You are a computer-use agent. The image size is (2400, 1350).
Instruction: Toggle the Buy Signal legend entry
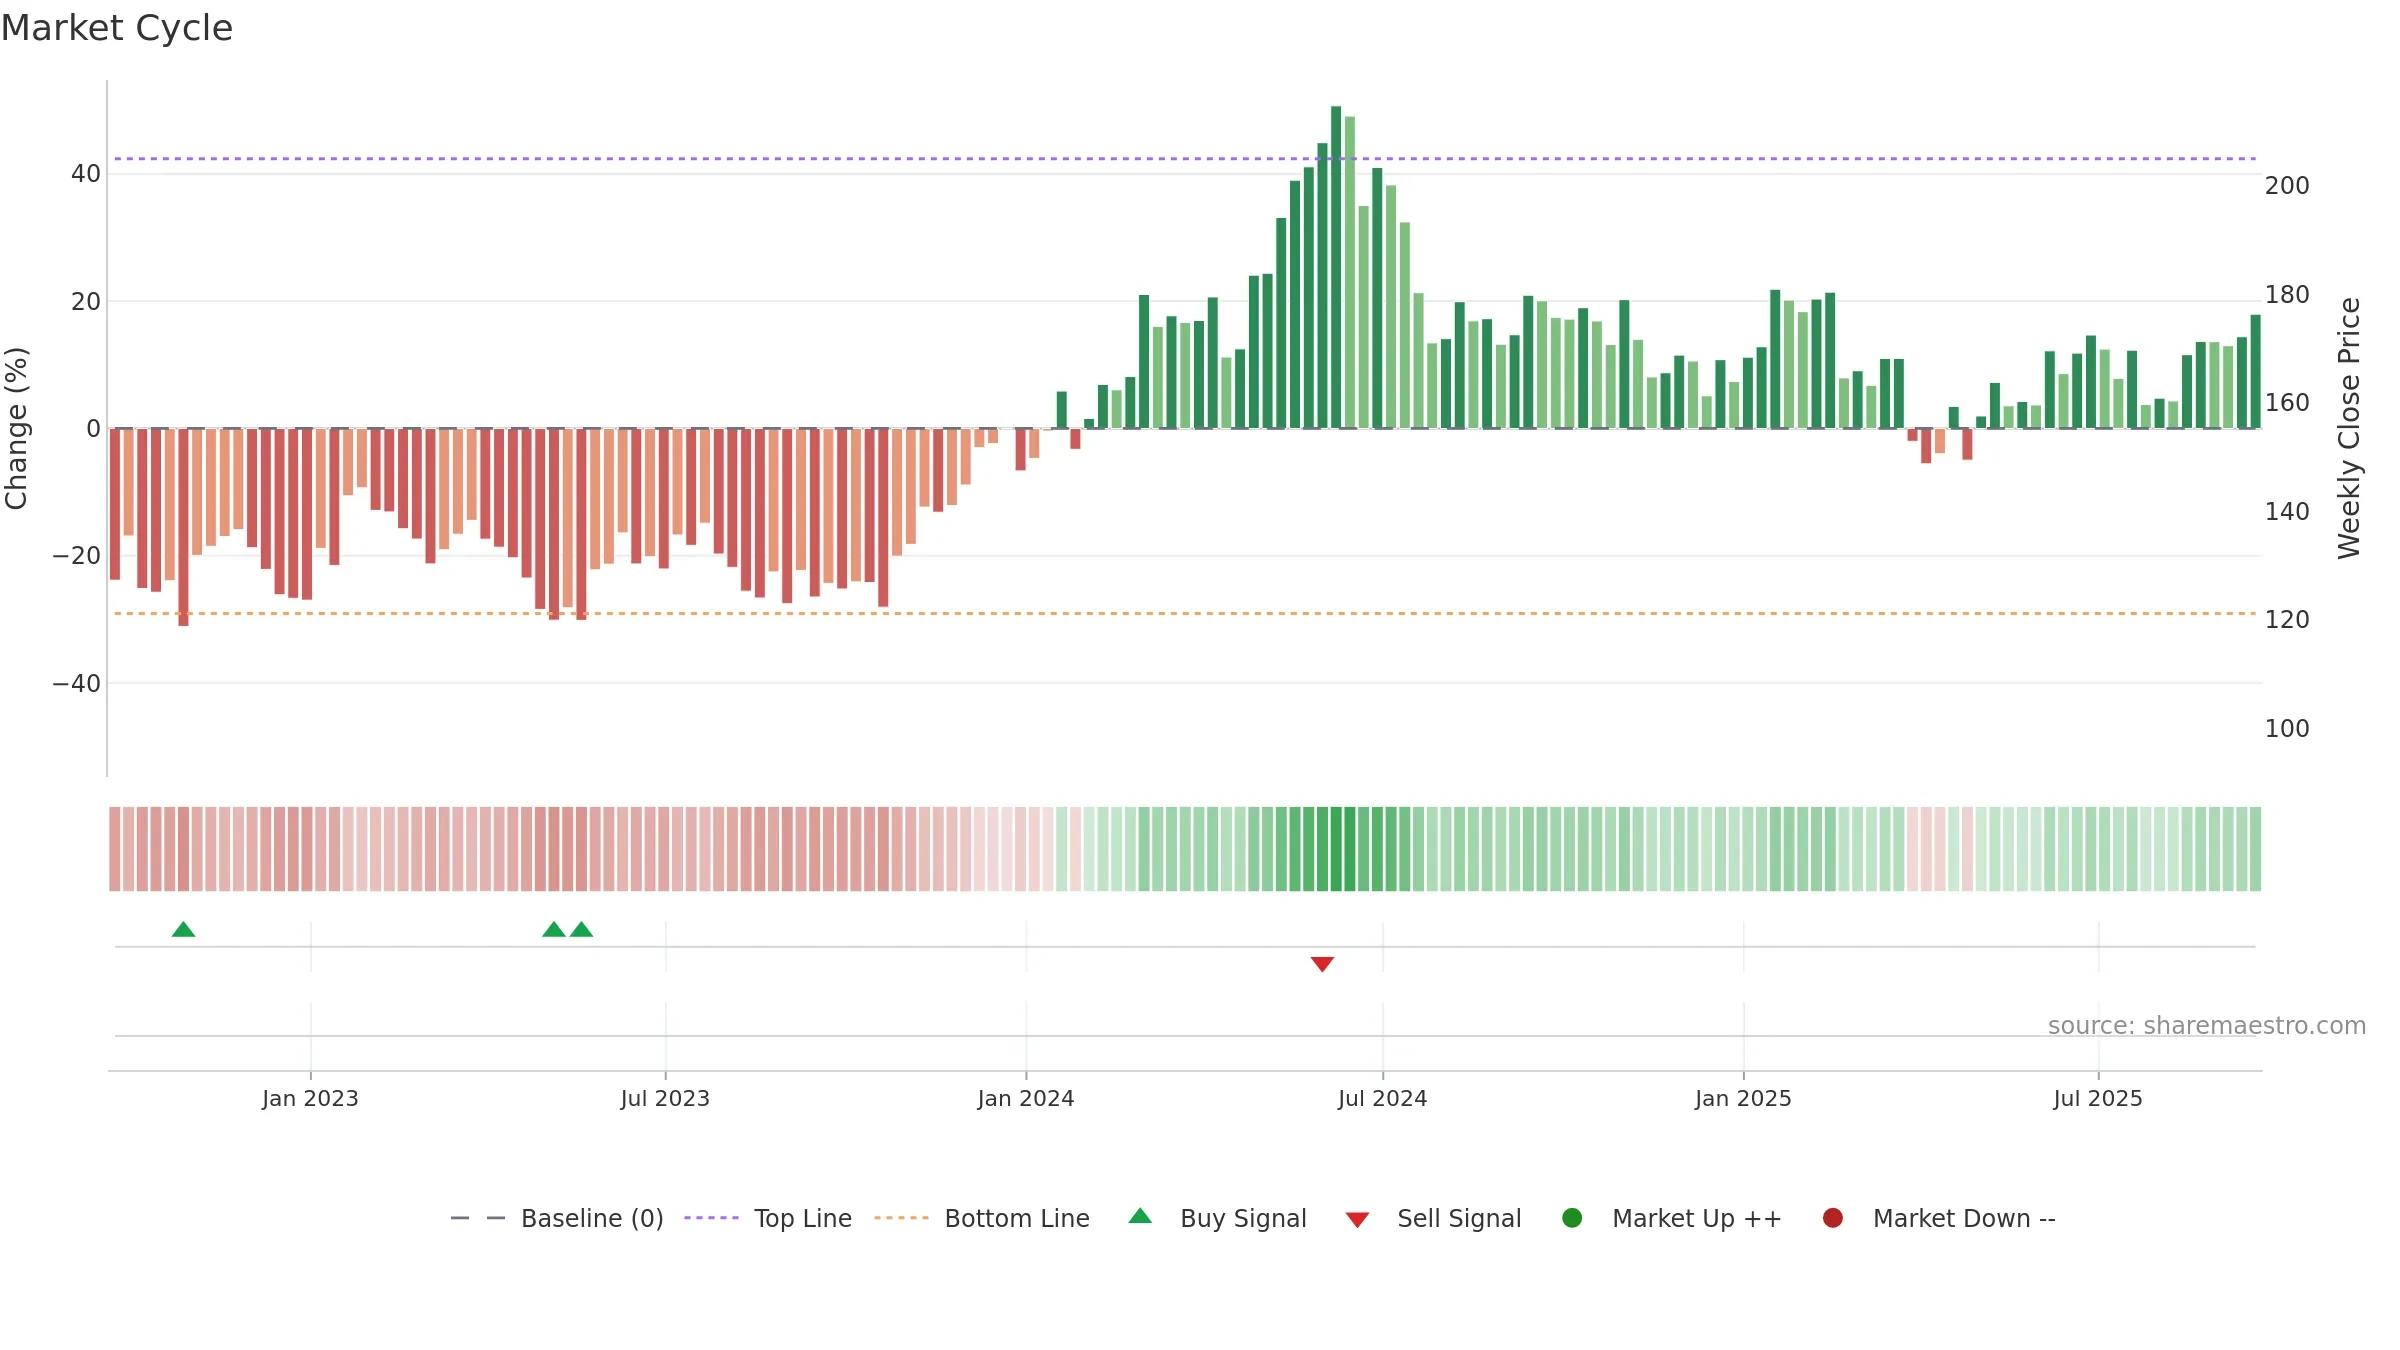(1217, 1218)
